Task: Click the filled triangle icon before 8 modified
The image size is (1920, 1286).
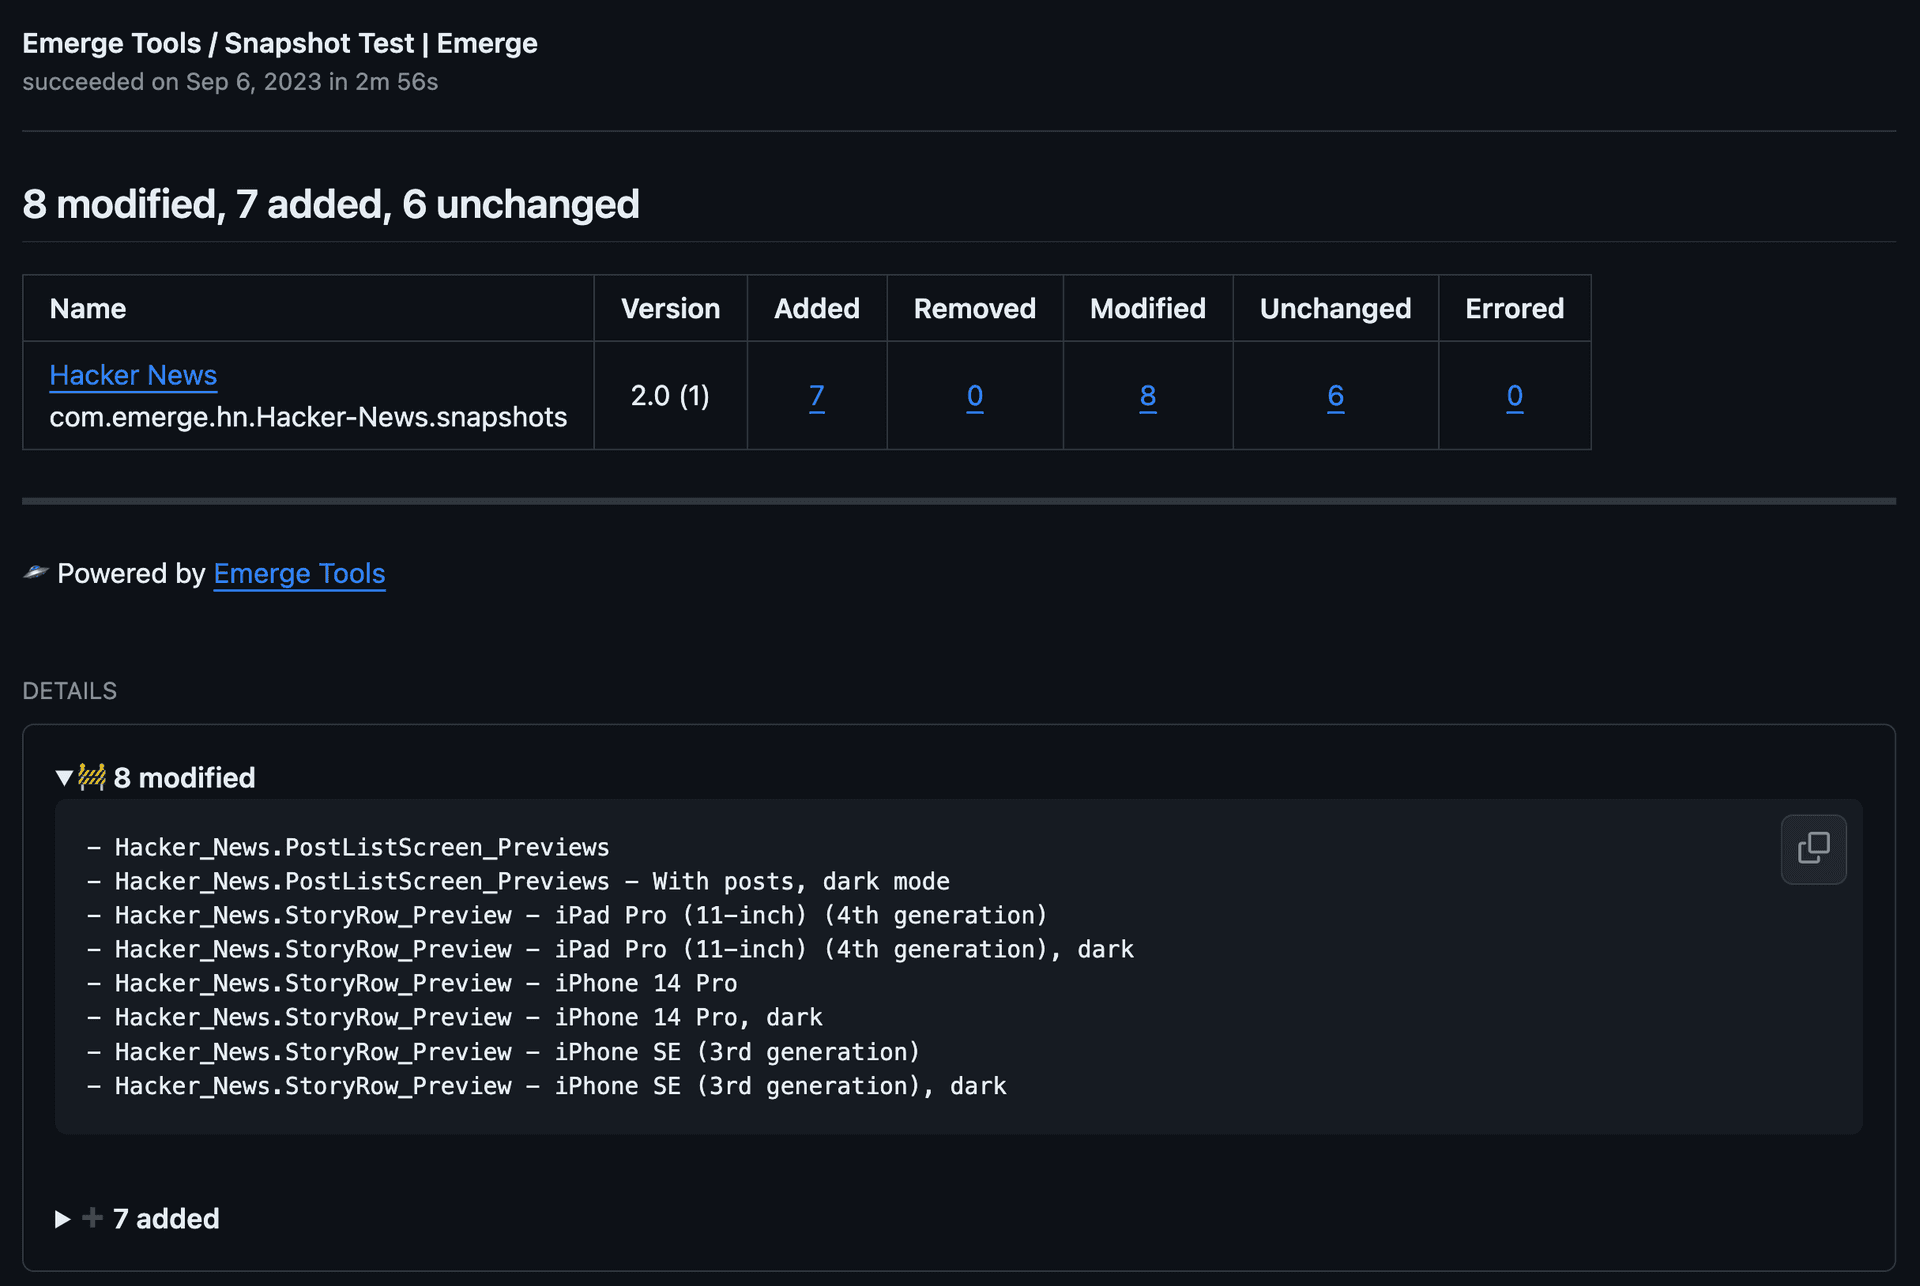Action: click(x=62, y=777)
